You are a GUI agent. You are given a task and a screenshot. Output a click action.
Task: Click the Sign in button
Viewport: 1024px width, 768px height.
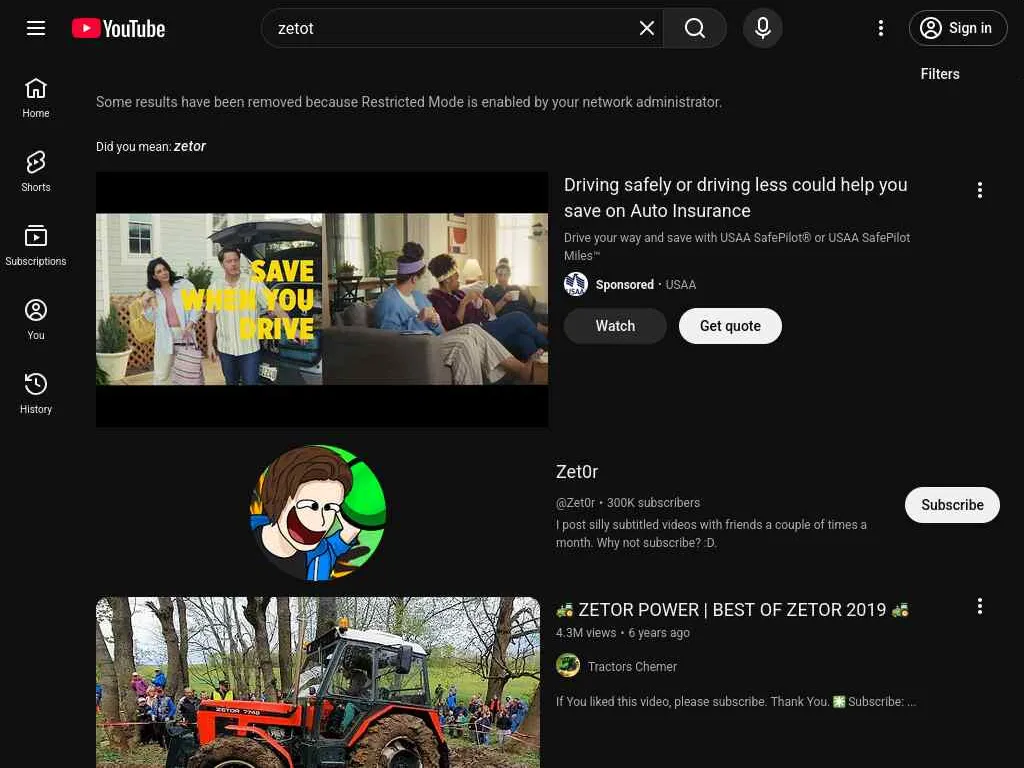[x=957, y=28]
